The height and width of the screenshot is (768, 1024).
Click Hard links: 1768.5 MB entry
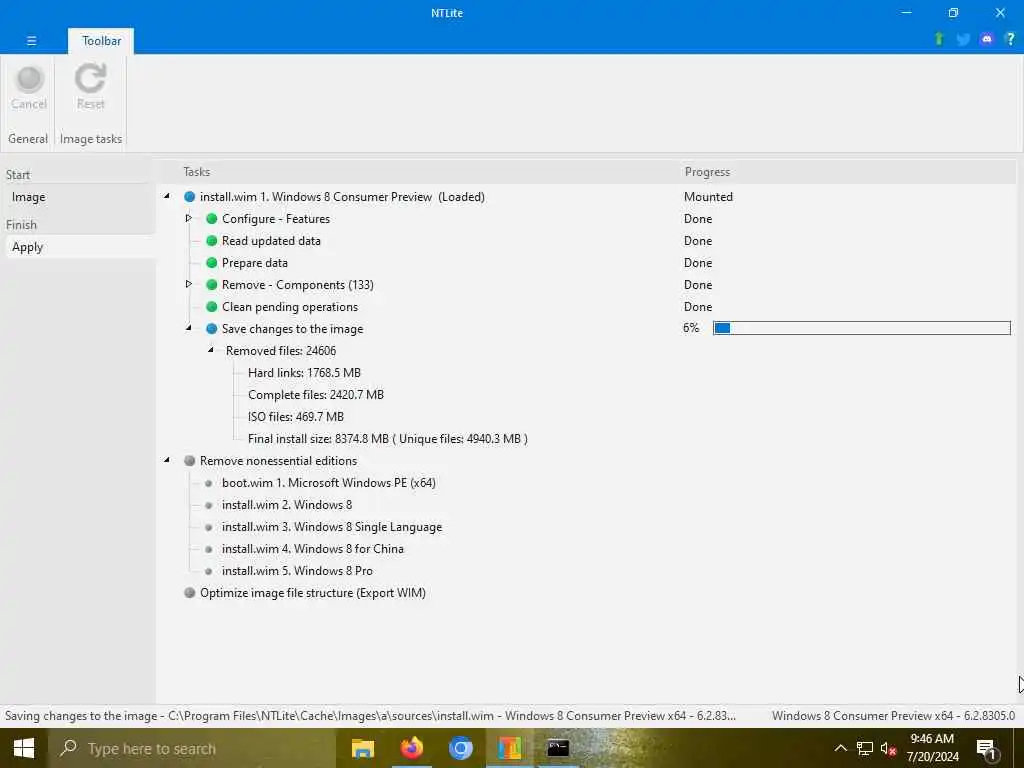(x=304, y=373)
